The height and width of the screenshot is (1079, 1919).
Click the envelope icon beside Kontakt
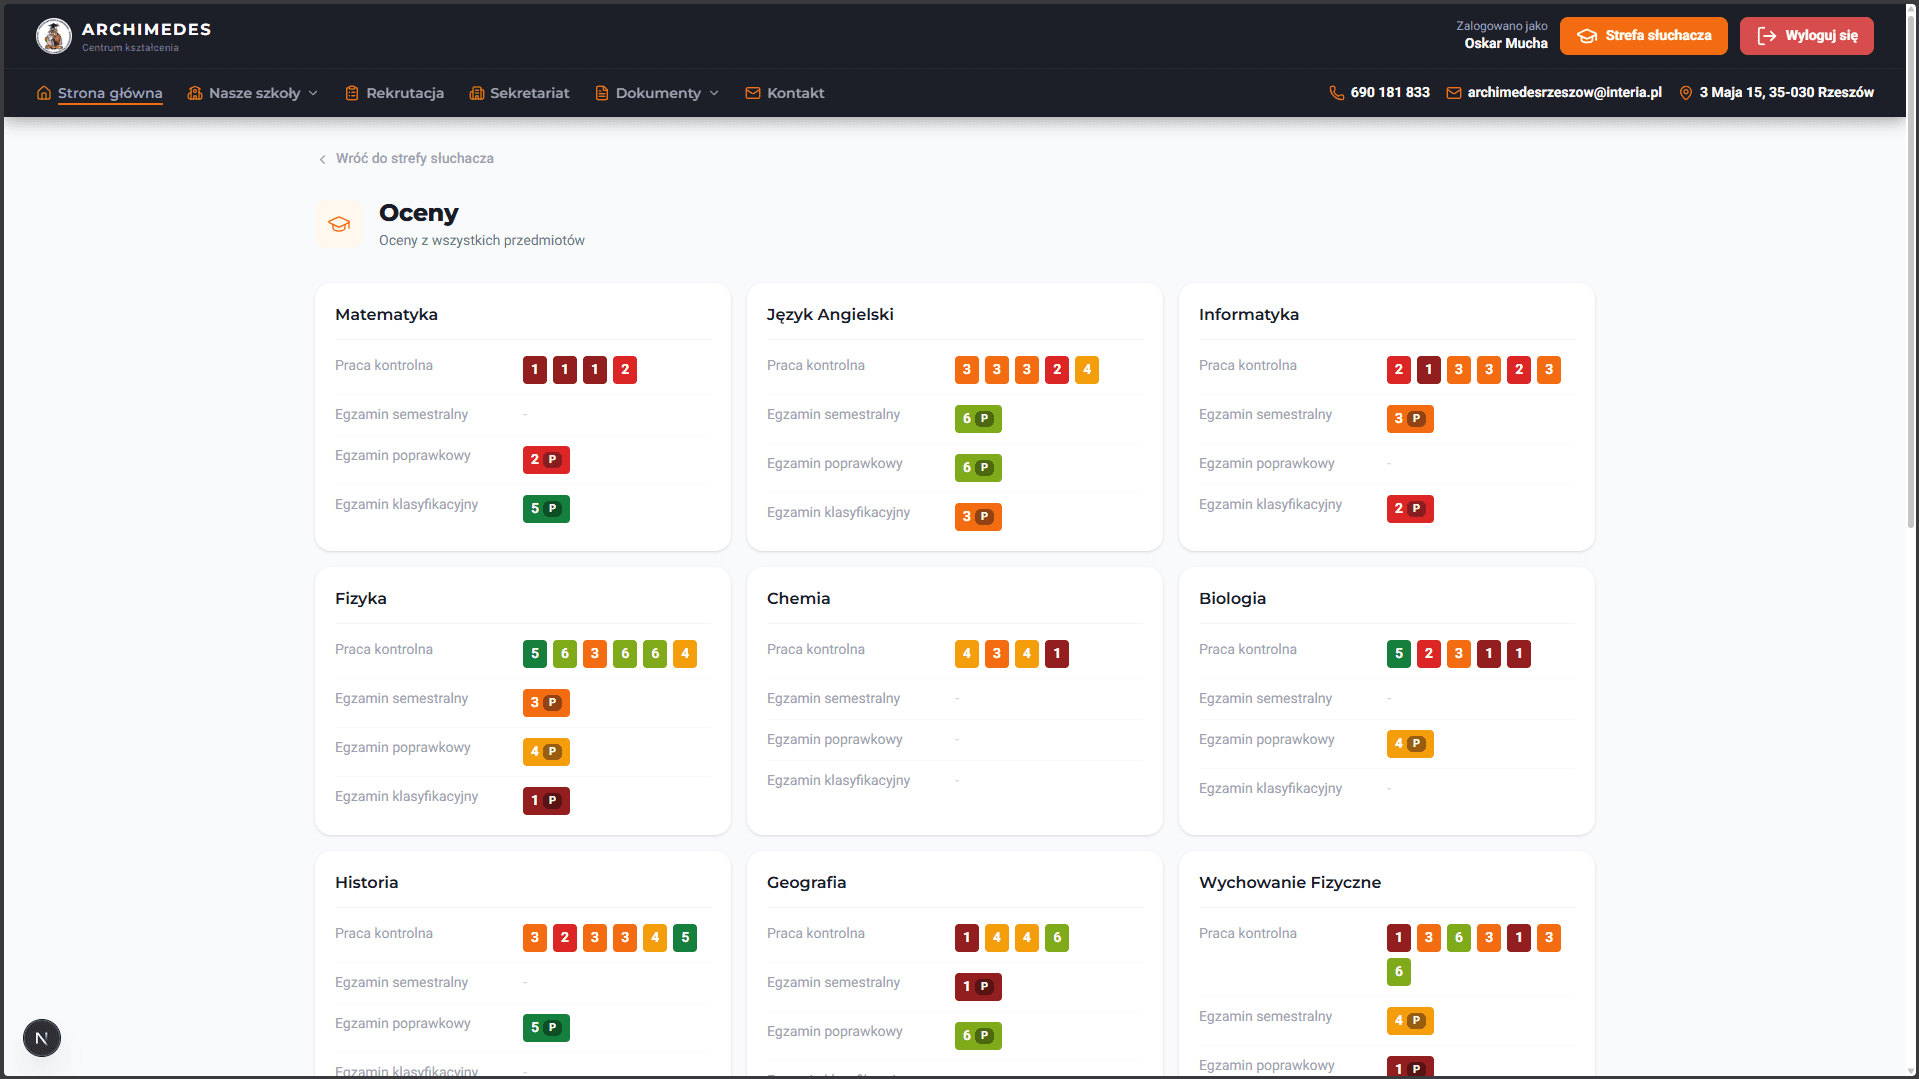click(753, 93)
